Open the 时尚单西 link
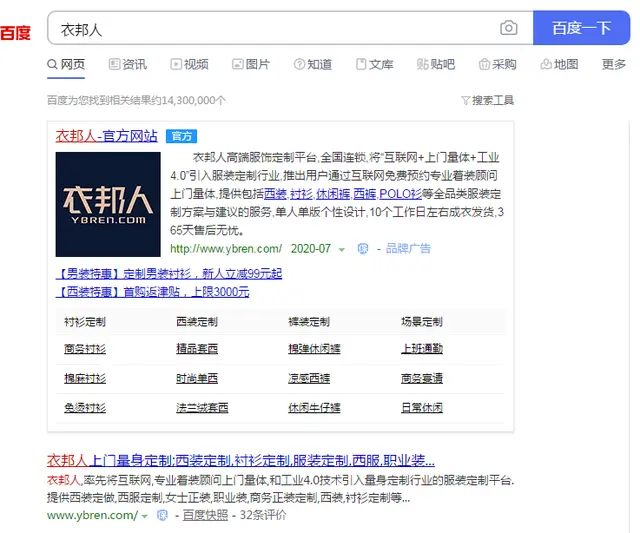640x533 pixels. tap(197, 378)
